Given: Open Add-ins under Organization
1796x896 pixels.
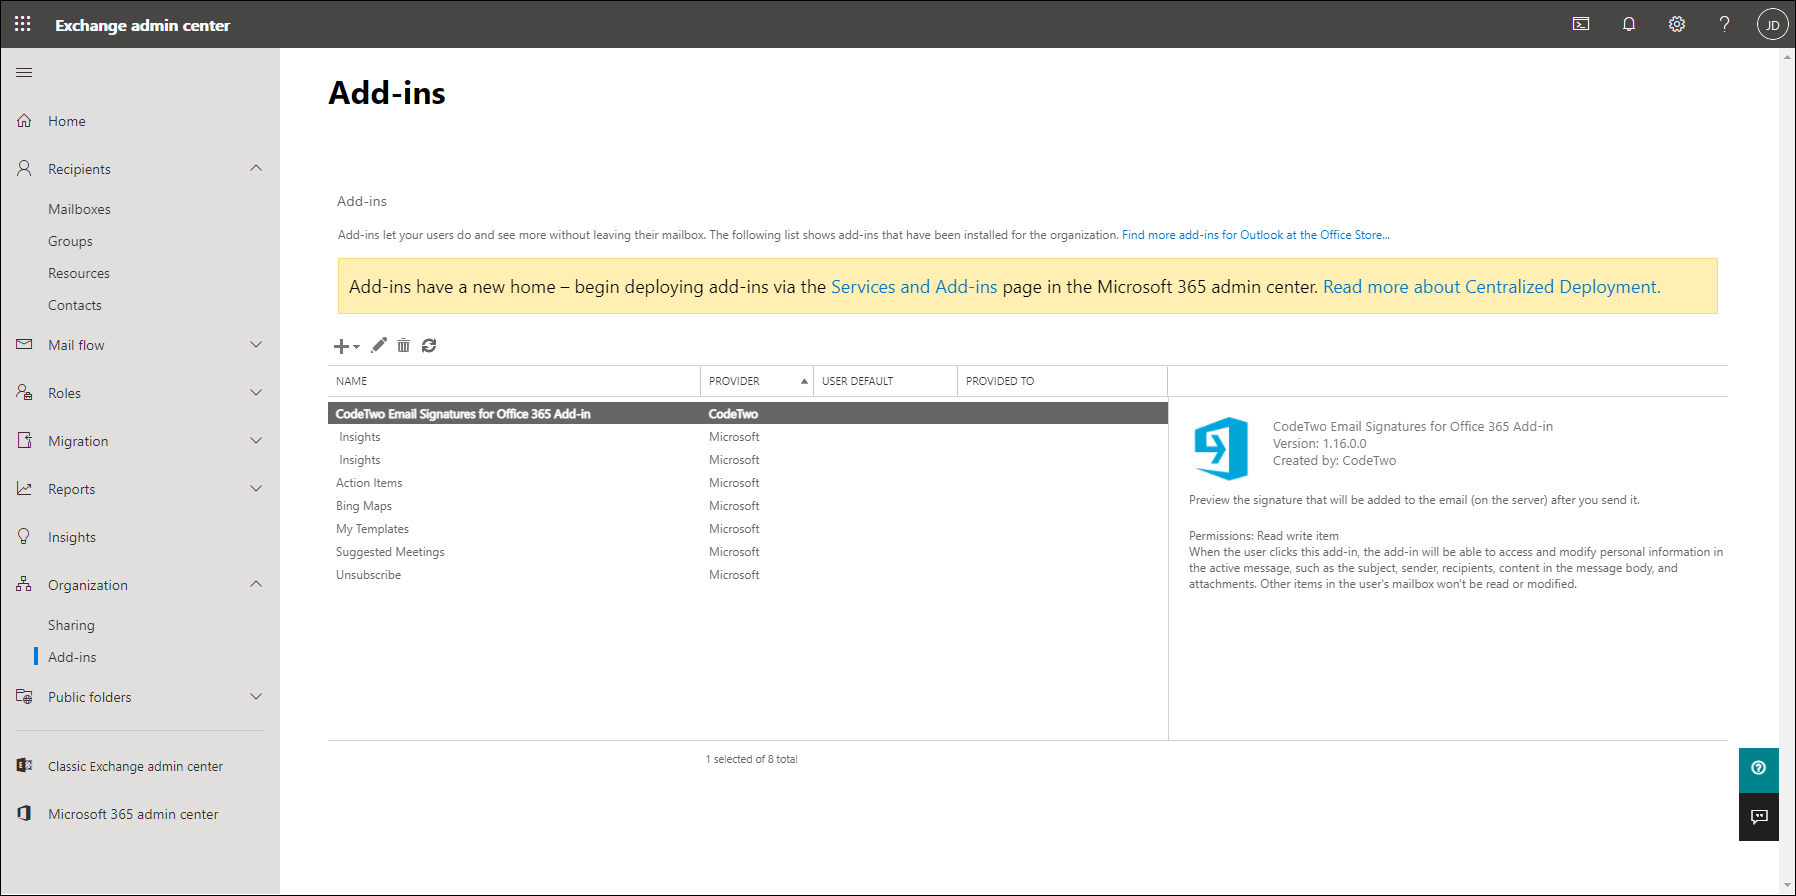Looking at the screenshot, I should pos(72,657).
